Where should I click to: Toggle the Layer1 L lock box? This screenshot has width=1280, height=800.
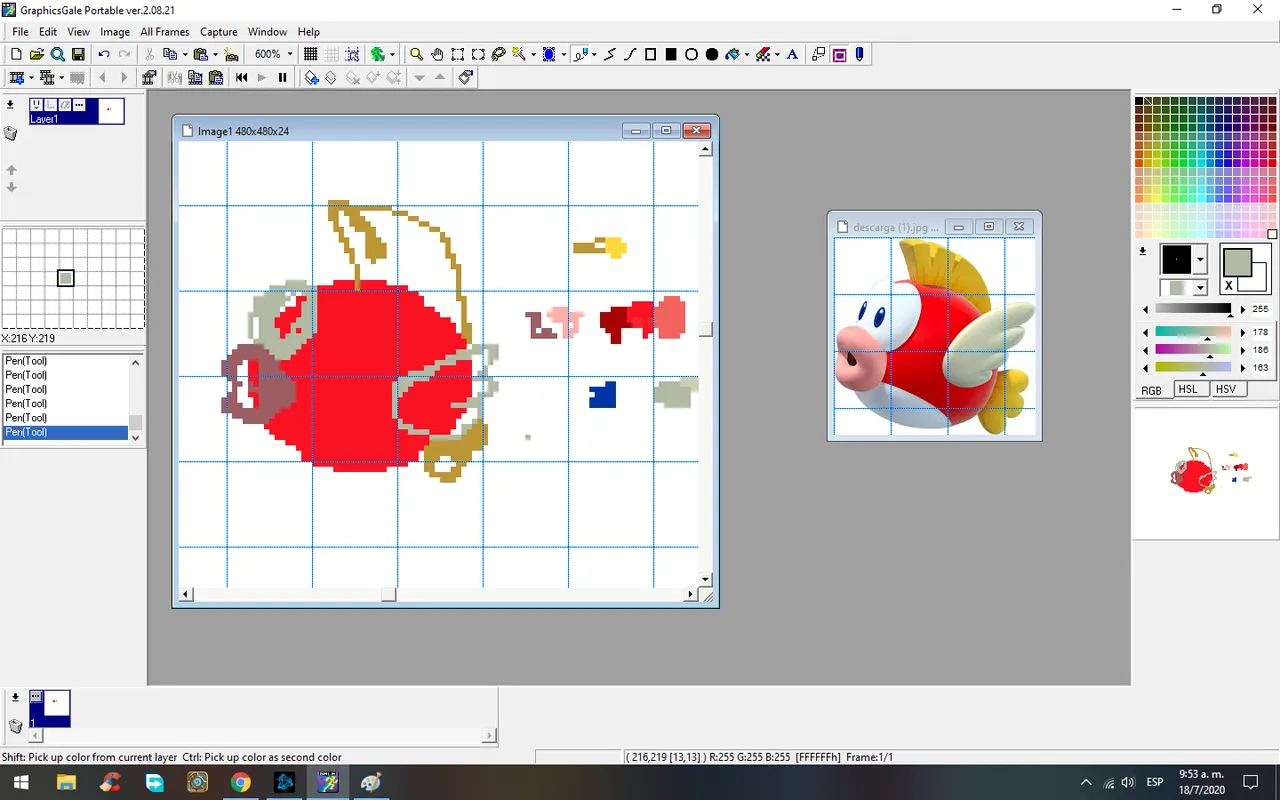[x=50, y=105]
